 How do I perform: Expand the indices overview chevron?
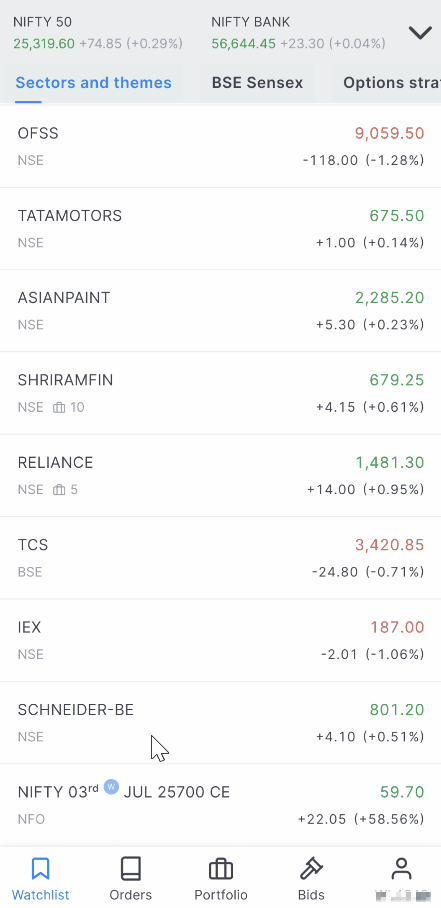[x=420, y=32]
